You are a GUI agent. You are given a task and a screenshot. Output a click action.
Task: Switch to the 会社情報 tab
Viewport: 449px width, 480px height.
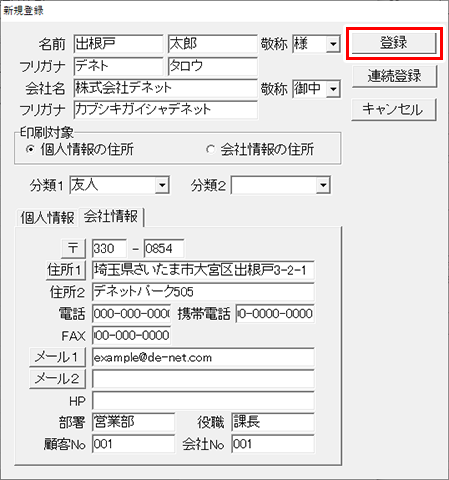111,217
